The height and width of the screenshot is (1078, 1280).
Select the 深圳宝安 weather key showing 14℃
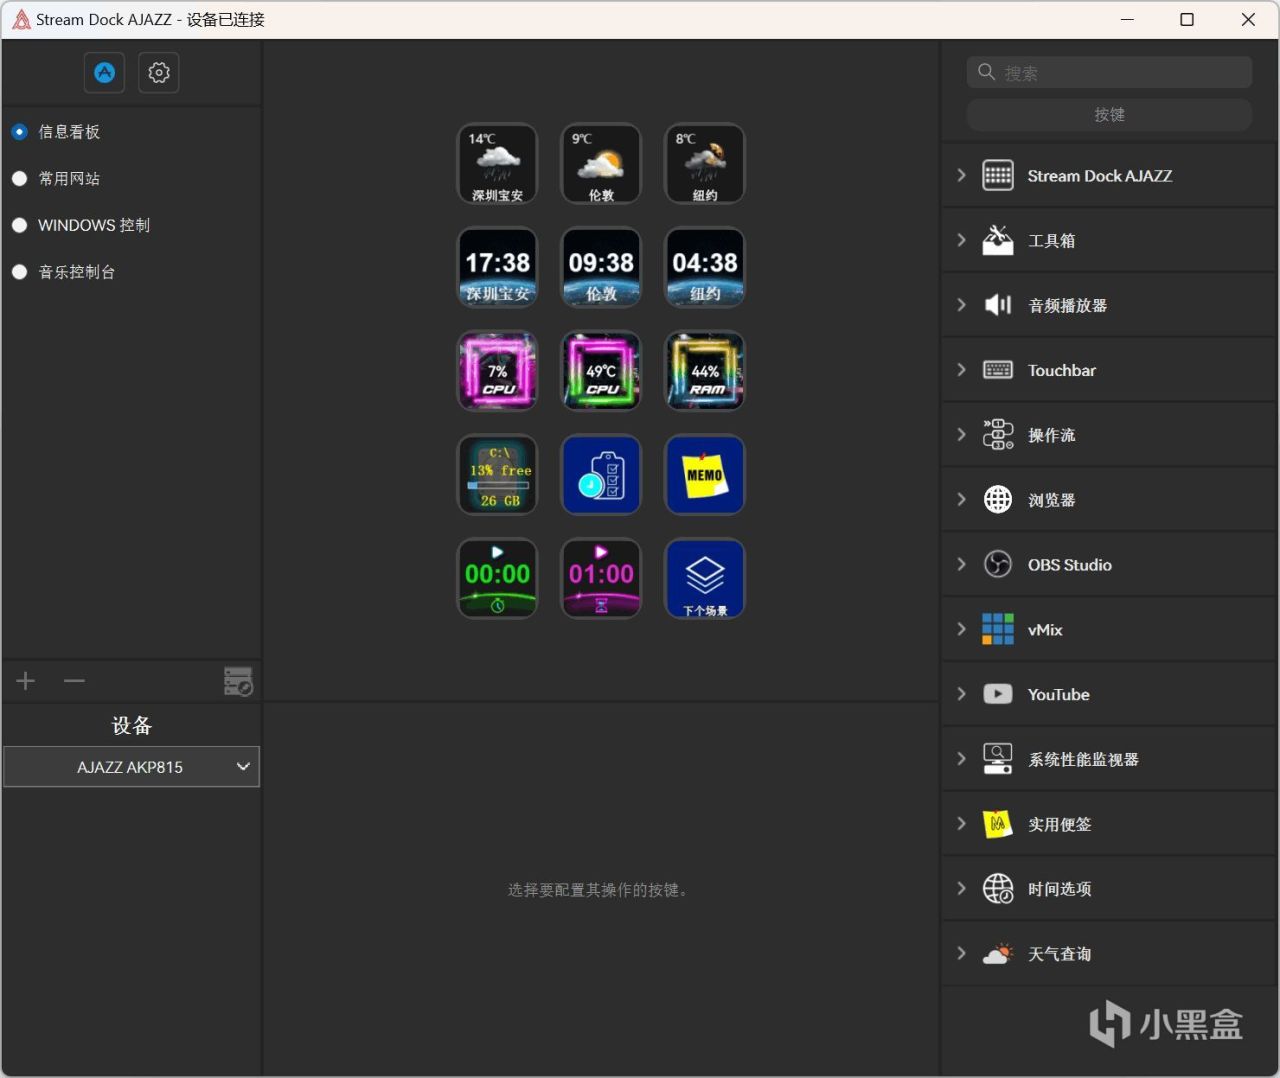click(x=497, y=164)
